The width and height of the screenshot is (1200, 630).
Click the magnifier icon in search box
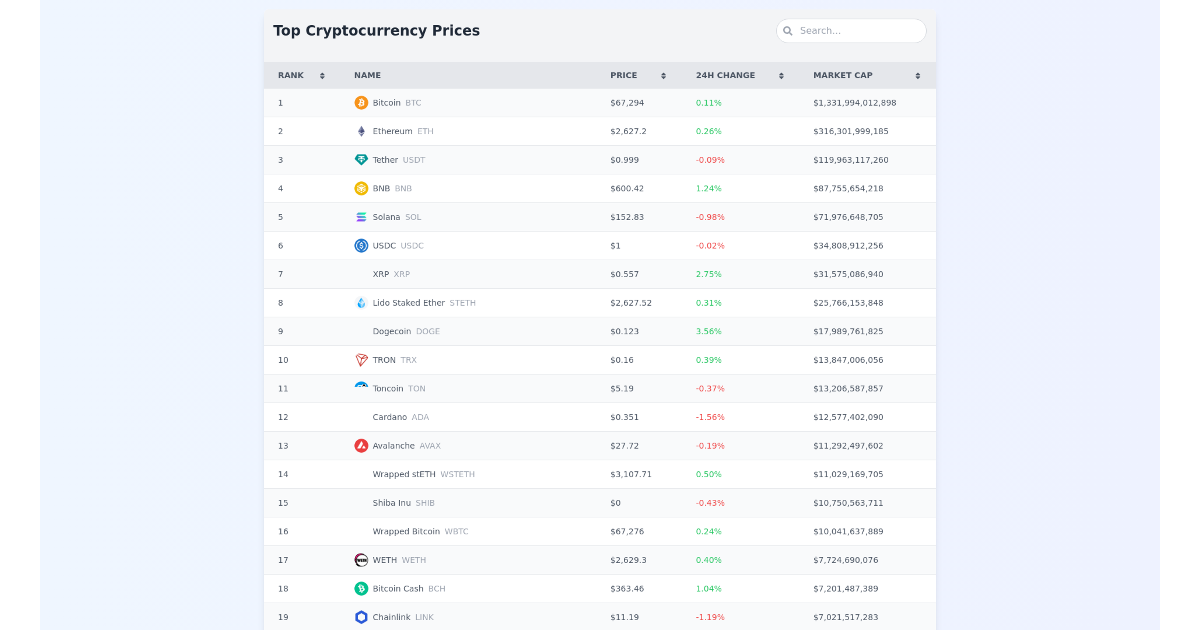(788, 31)
